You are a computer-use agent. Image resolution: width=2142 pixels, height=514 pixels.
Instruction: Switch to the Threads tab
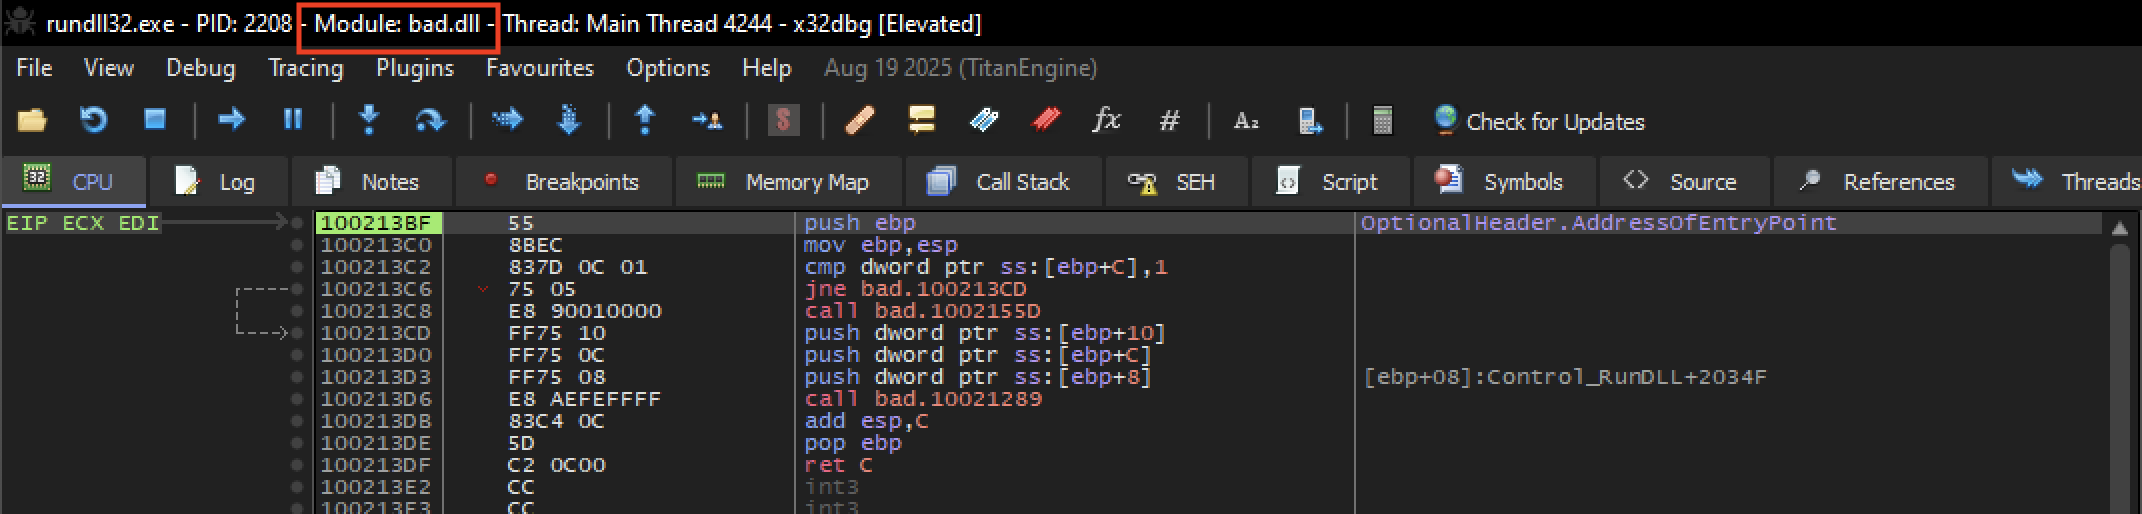[2067, 181]
